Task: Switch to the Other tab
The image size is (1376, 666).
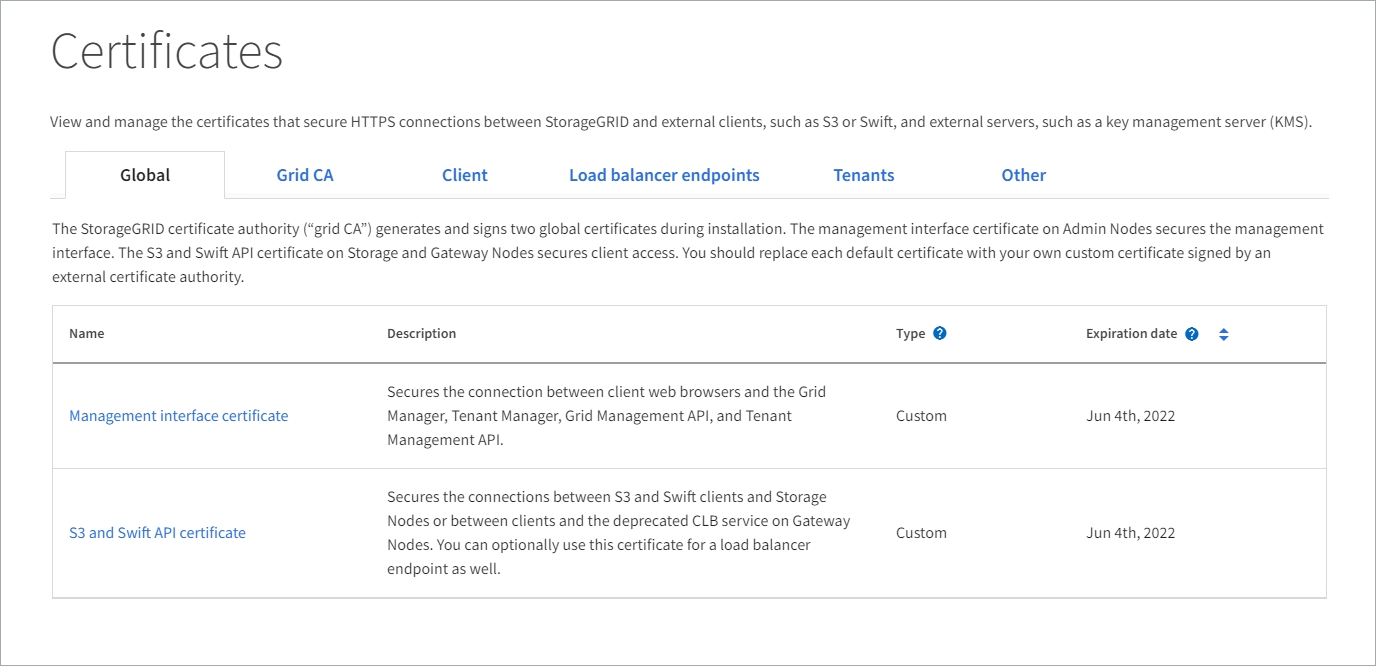Action: pos(1024,175)
